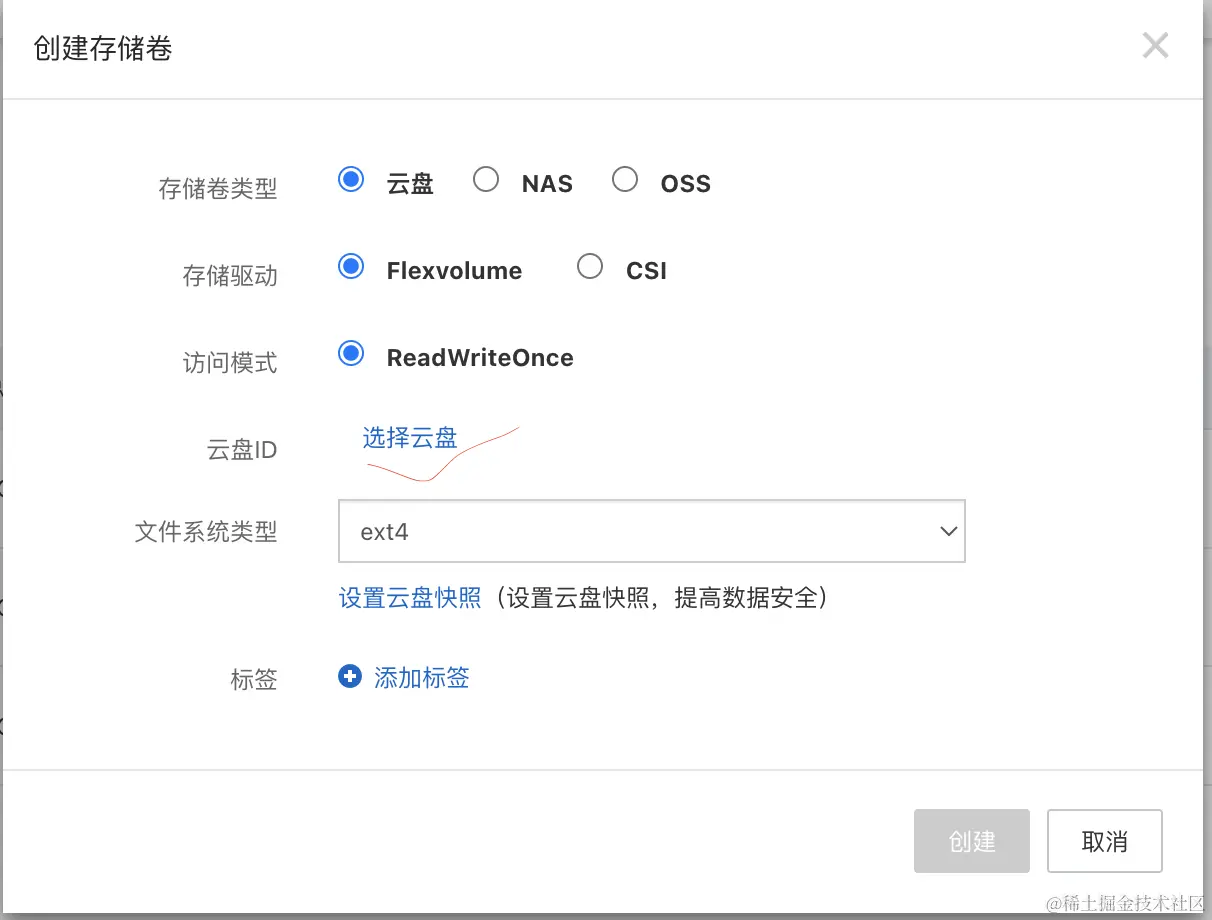Click the chevron arrow of the ext4 dropdown
This screenshot has height=920, width=1212.
click(949, 532)
